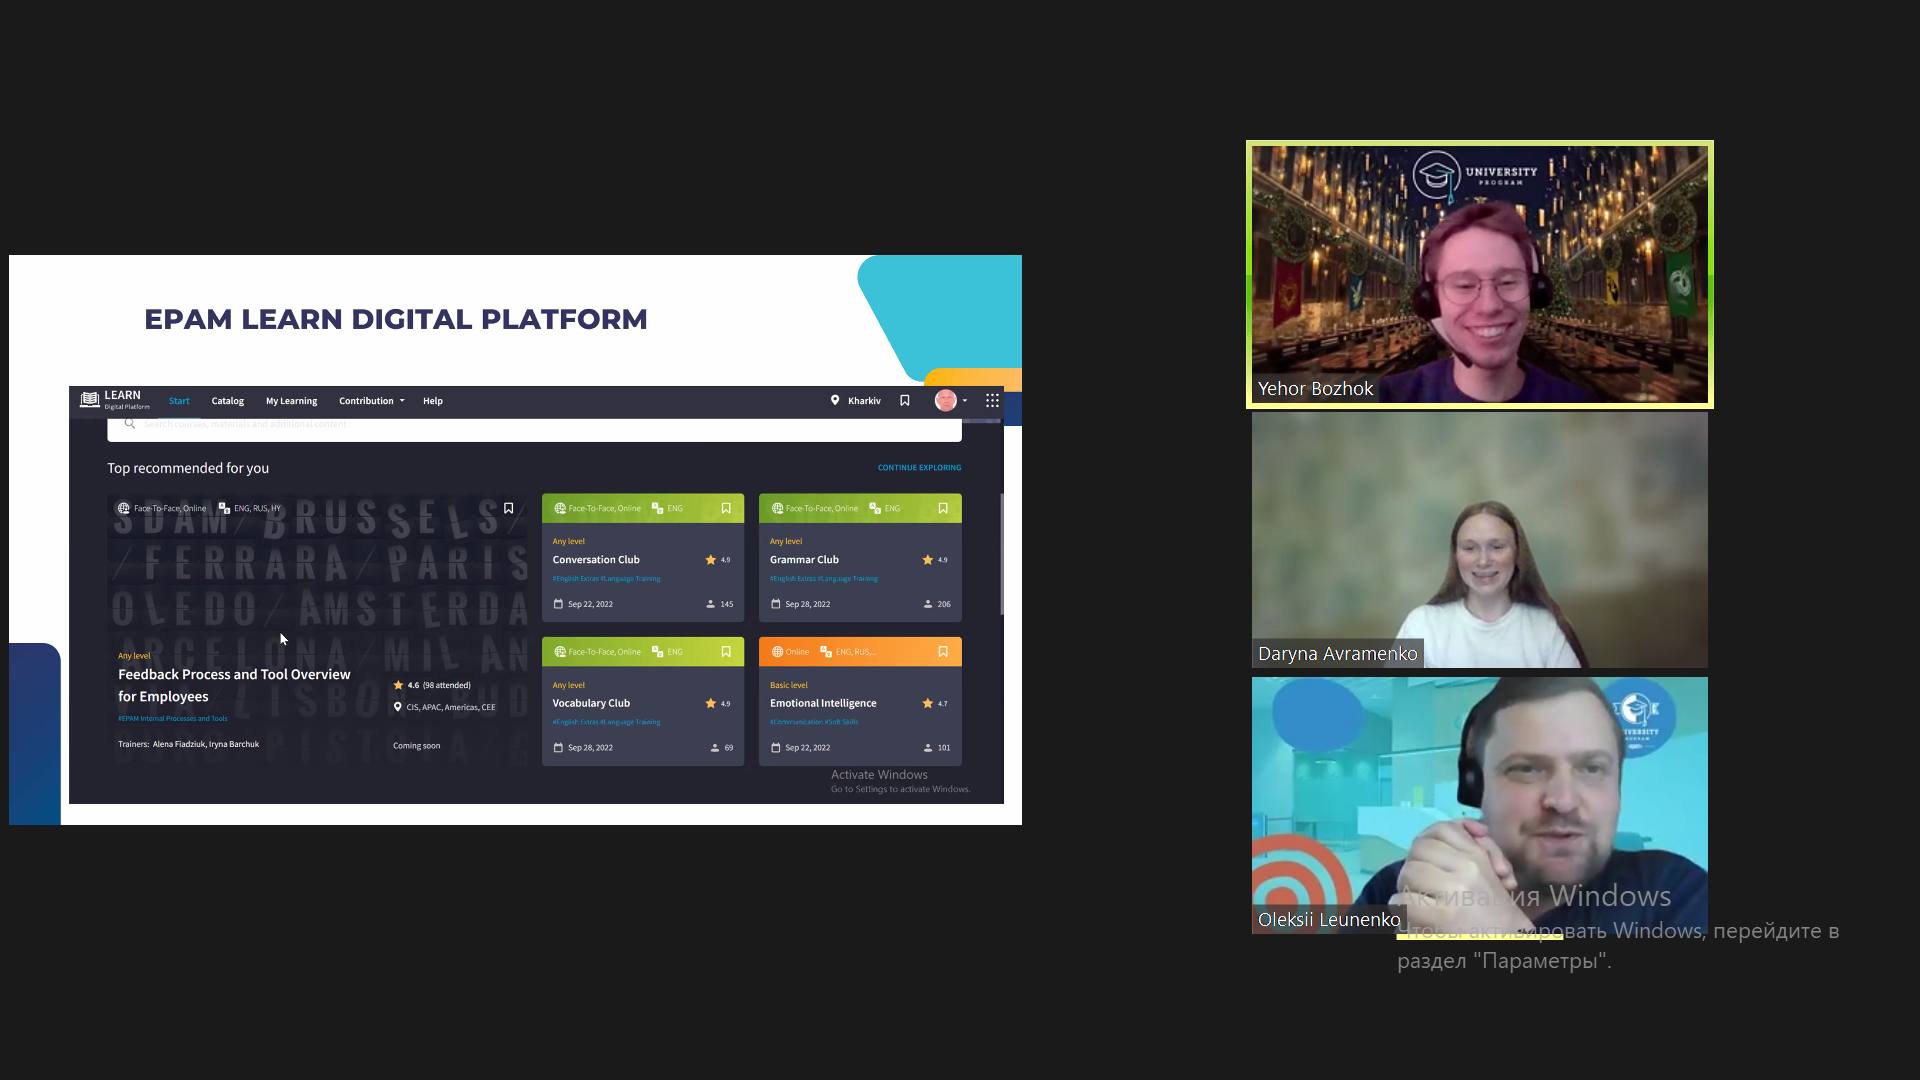This screenshot has height=1080, width=1920.
Task: Bookmark the Feedback Process course card
Action: [x=508, y=508]
